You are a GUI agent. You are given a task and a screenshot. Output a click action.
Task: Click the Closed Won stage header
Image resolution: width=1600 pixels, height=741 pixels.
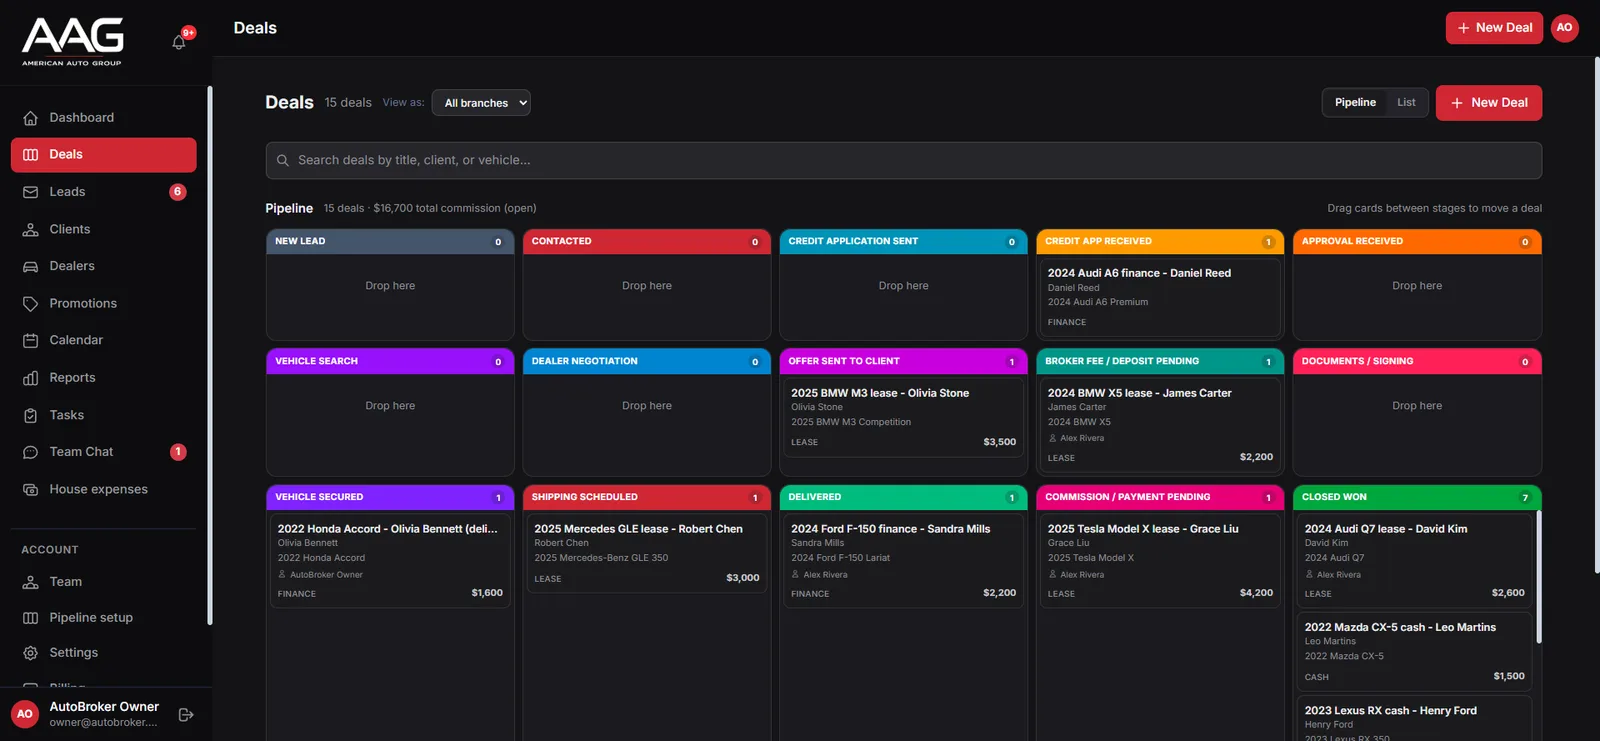[x=1417, y=497]
